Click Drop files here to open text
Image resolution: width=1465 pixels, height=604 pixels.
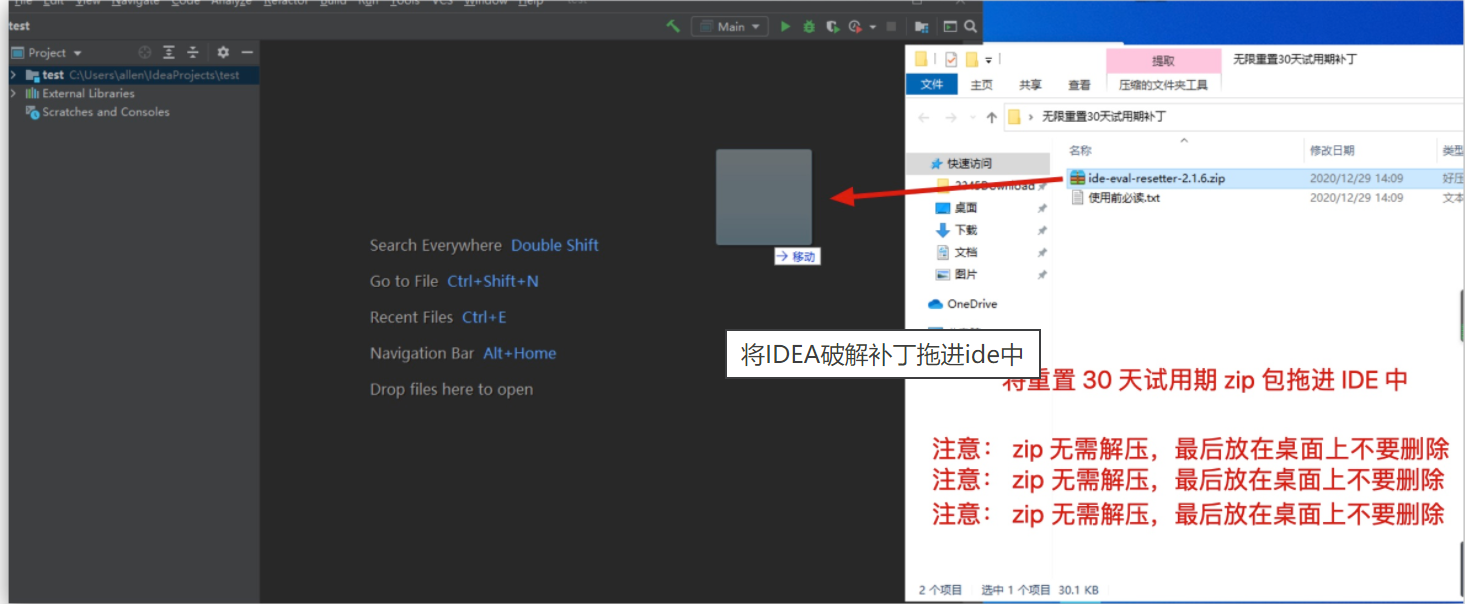[451, 389]
